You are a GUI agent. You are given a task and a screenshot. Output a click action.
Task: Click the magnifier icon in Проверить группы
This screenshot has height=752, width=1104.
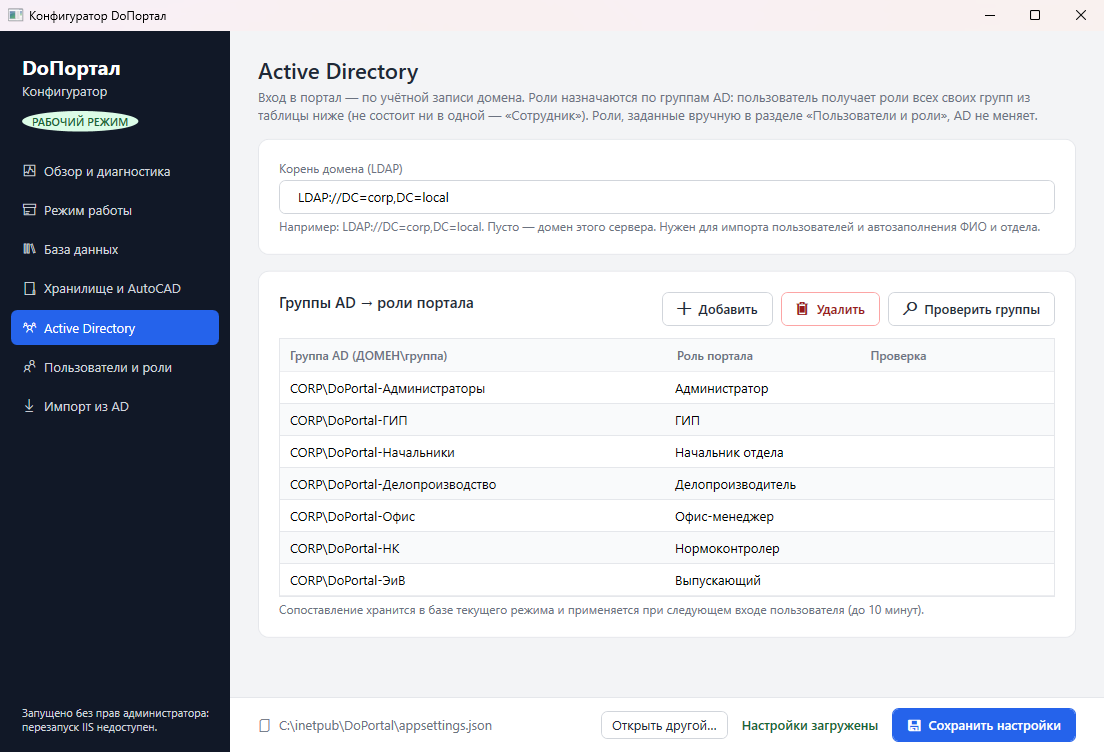(910, 308)
